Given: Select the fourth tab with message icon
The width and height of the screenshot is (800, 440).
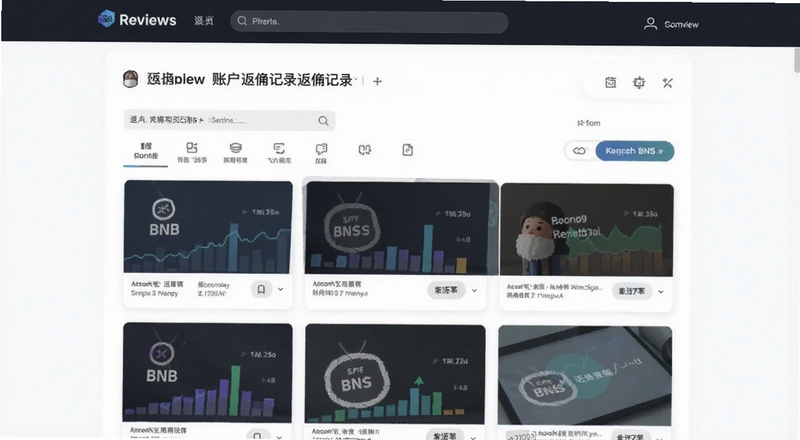Looking at the screenshot, I should pyautogui.click(x=279, y=153).
